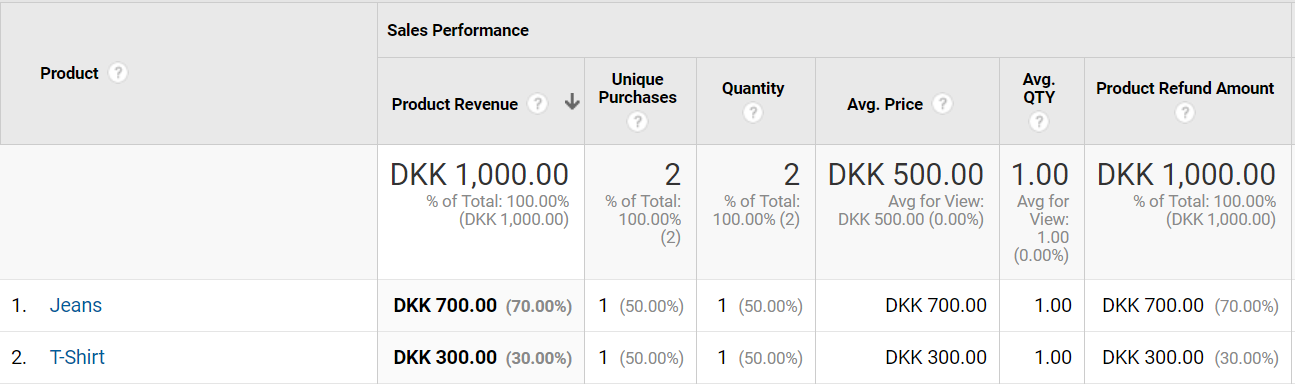Click the Sales Performance group header
Viewport: 1295px width, 386px height.
coord(458,30)
